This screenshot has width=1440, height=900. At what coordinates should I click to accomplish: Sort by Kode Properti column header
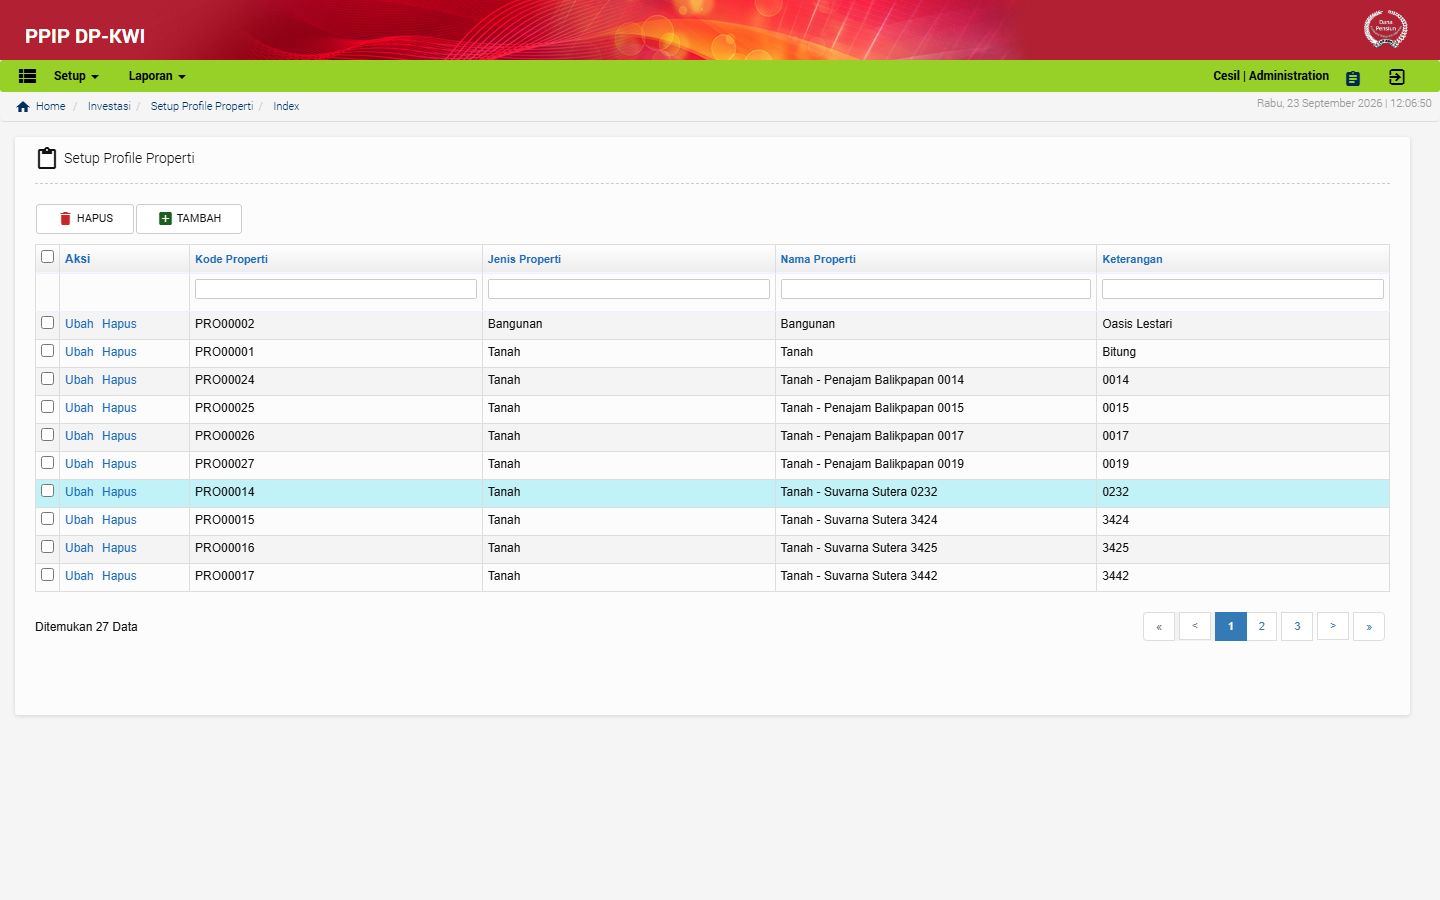[x=231, y=259]
